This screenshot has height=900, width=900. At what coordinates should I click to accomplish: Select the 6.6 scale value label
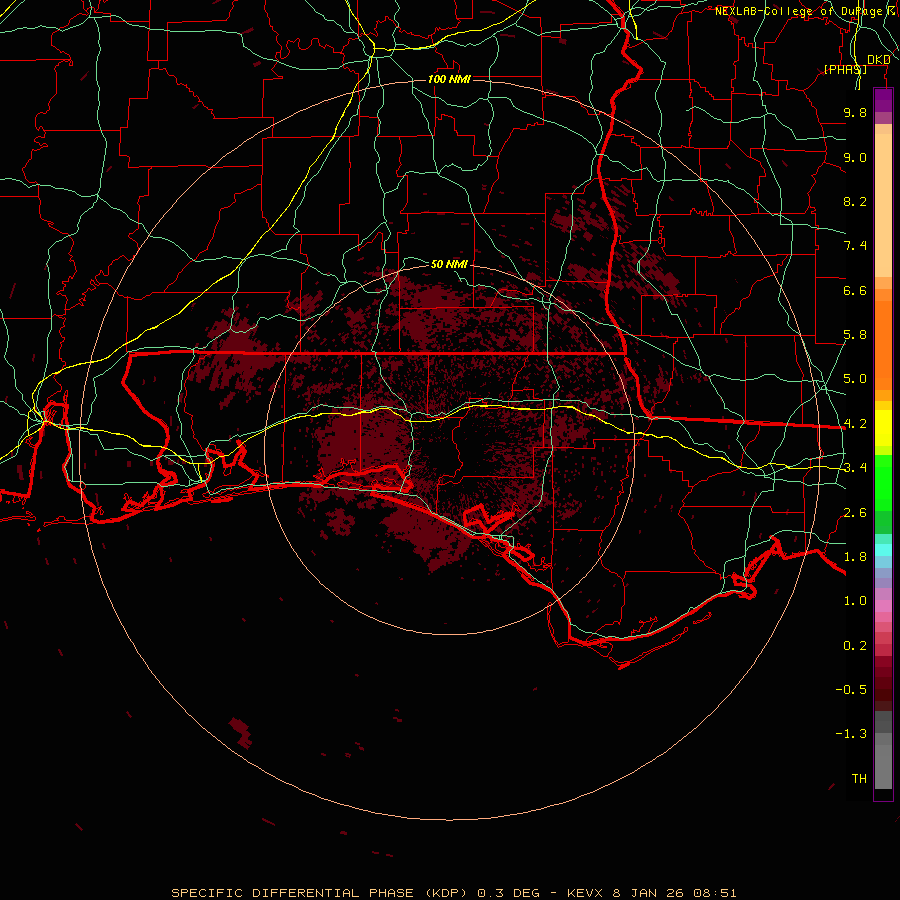(855, 290)
